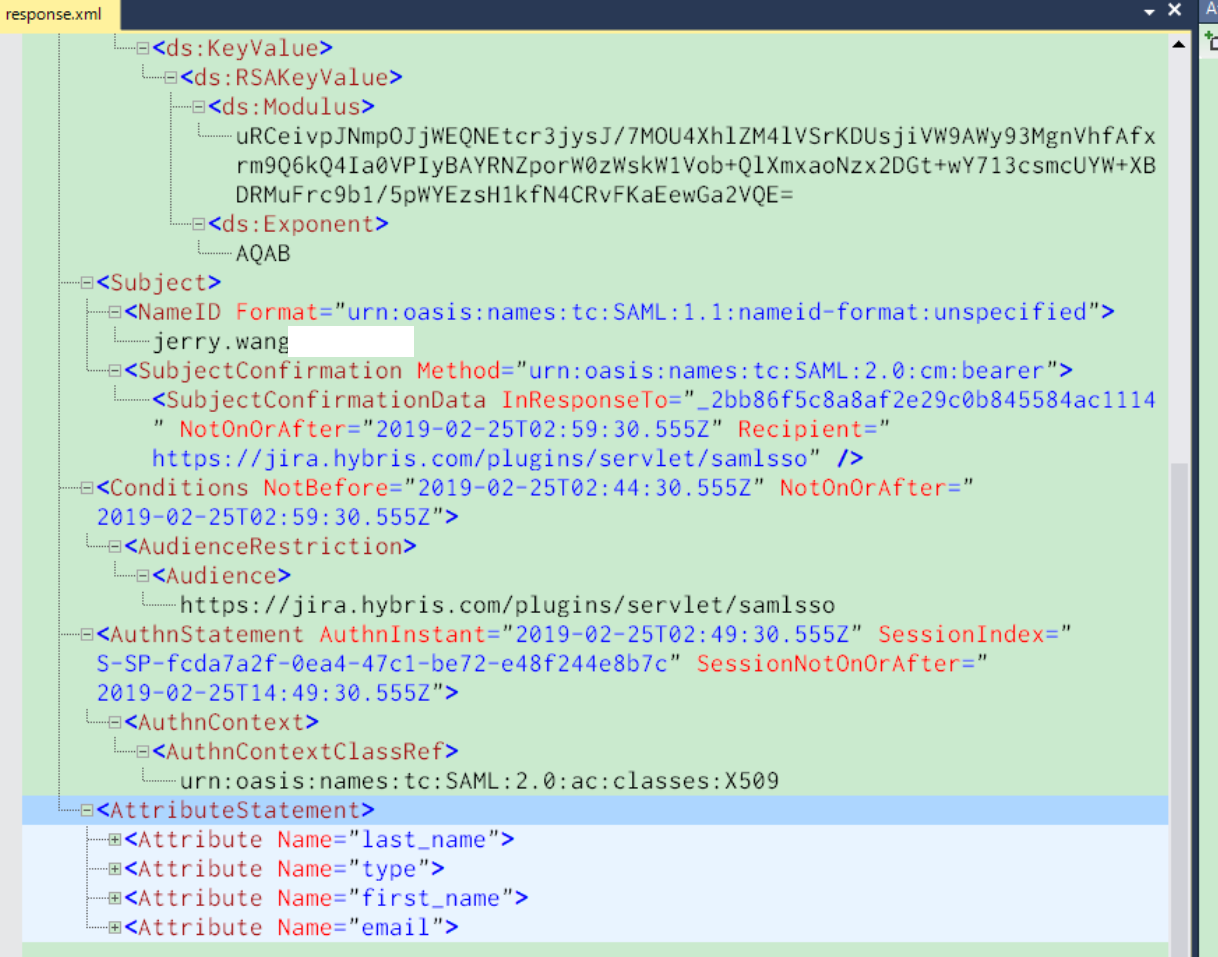This screenshot has width=1218, height=957.
Task: Collapse the AuthnContextClassRef node
Action: click(144, 752)
